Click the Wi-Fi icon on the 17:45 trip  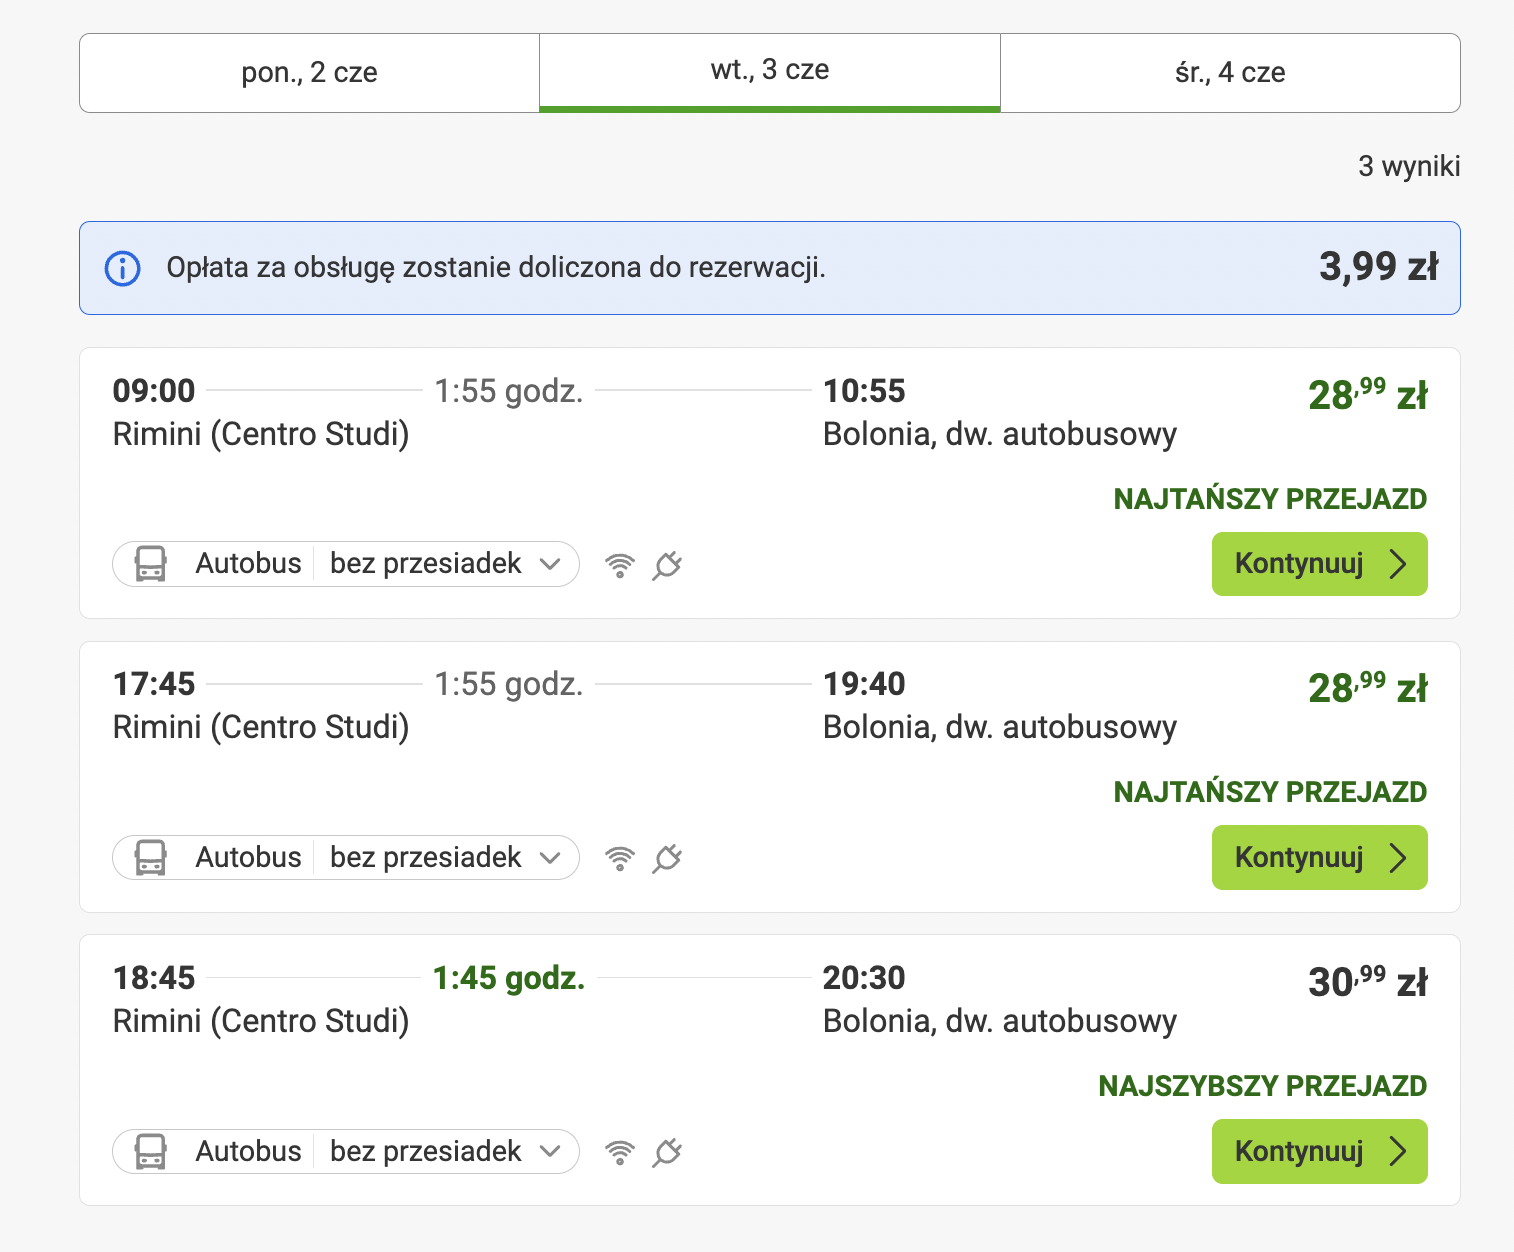tap(620, 859)
